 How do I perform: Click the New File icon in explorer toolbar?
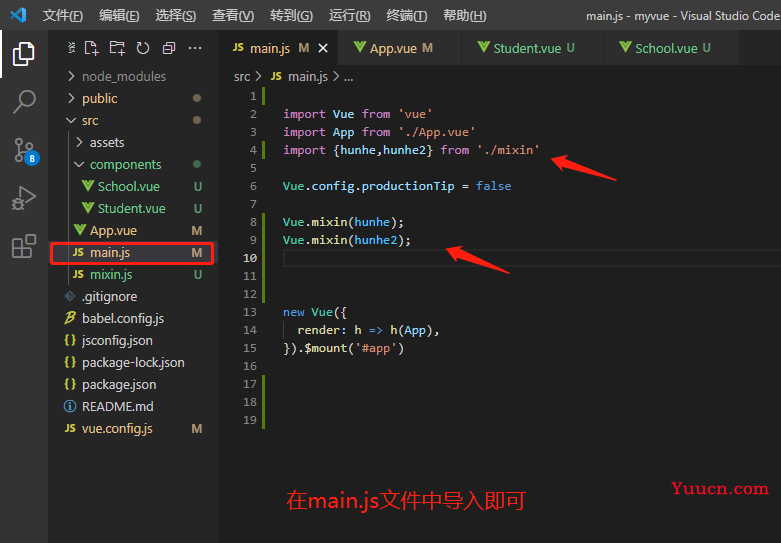pos(92,48)
